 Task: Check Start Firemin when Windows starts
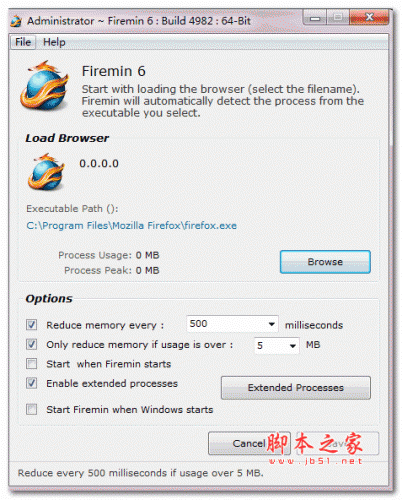point(32,409)
